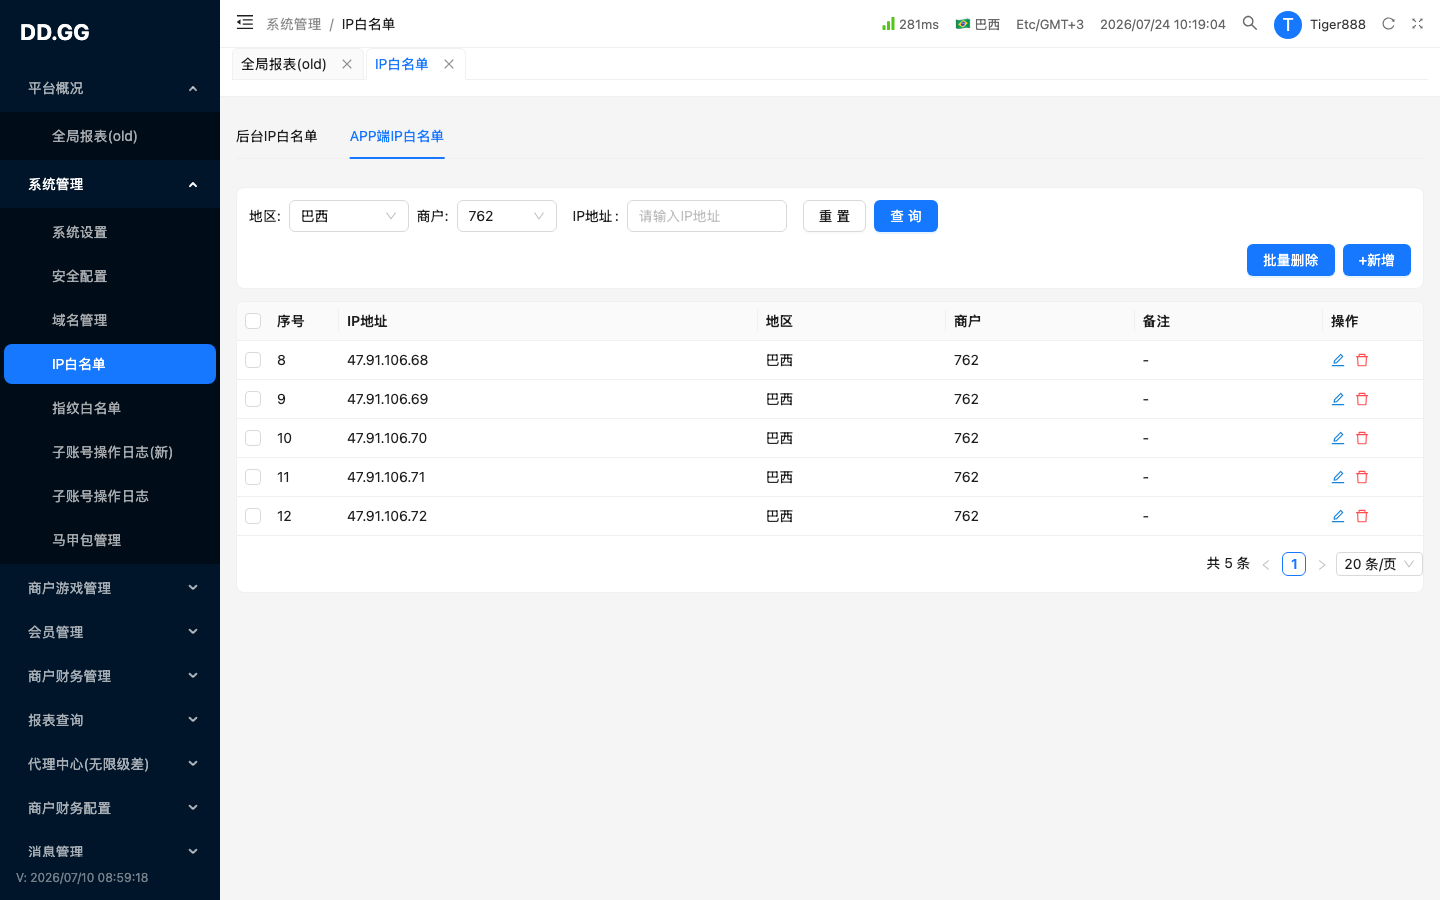1440x900 pixels.
Task: Click the 系统管理 breadcrumb link
Action: 294,24
